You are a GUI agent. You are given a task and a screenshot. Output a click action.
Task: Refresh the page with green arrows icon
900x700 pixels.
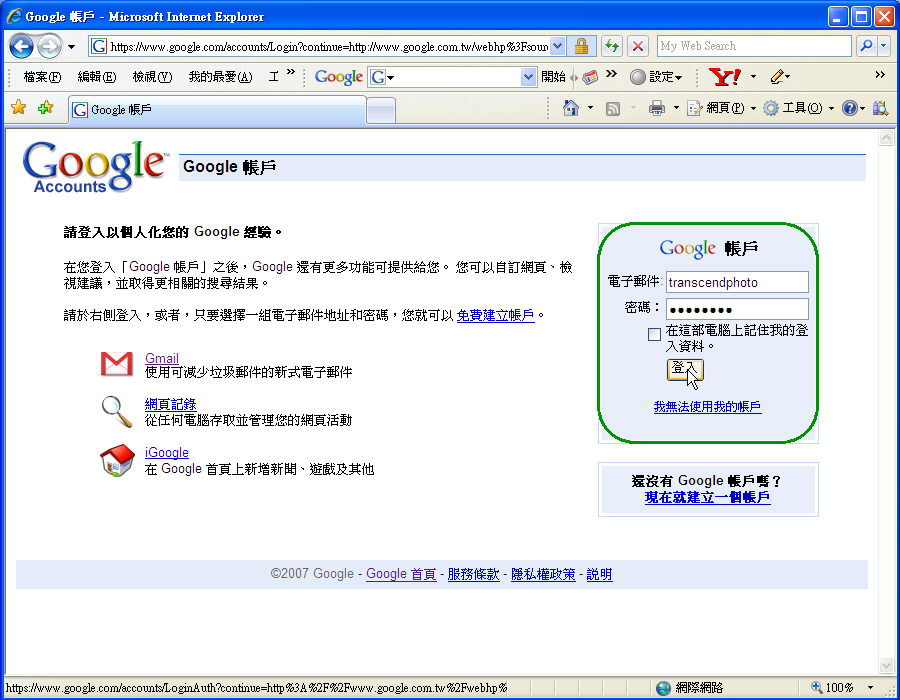[612, 46]
